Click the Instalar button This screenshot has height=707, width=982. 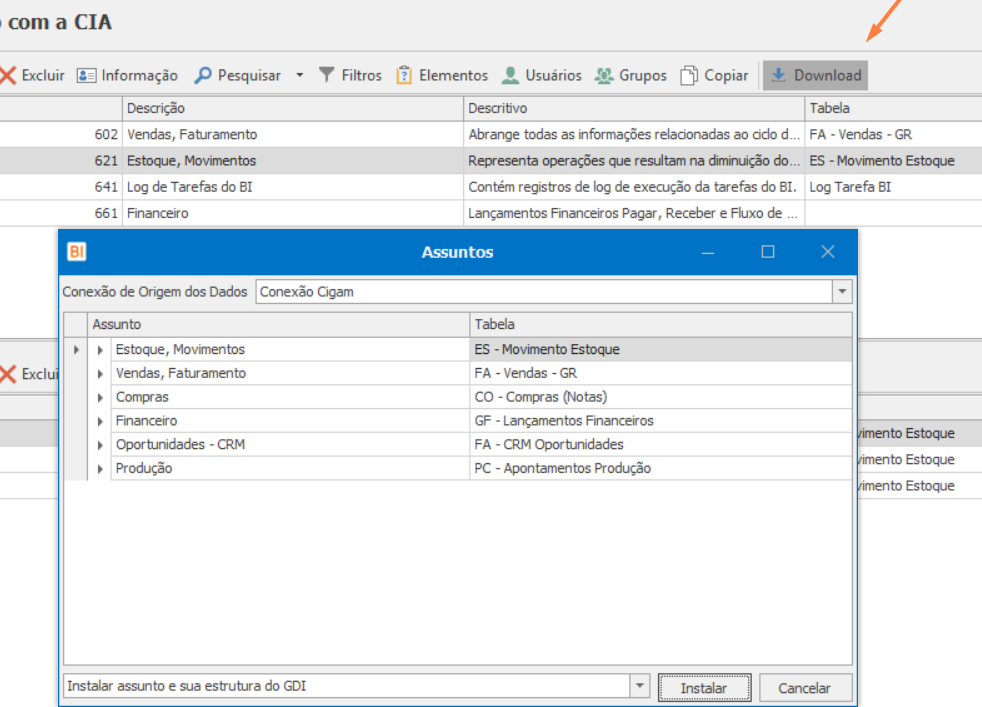pos(704,688)
